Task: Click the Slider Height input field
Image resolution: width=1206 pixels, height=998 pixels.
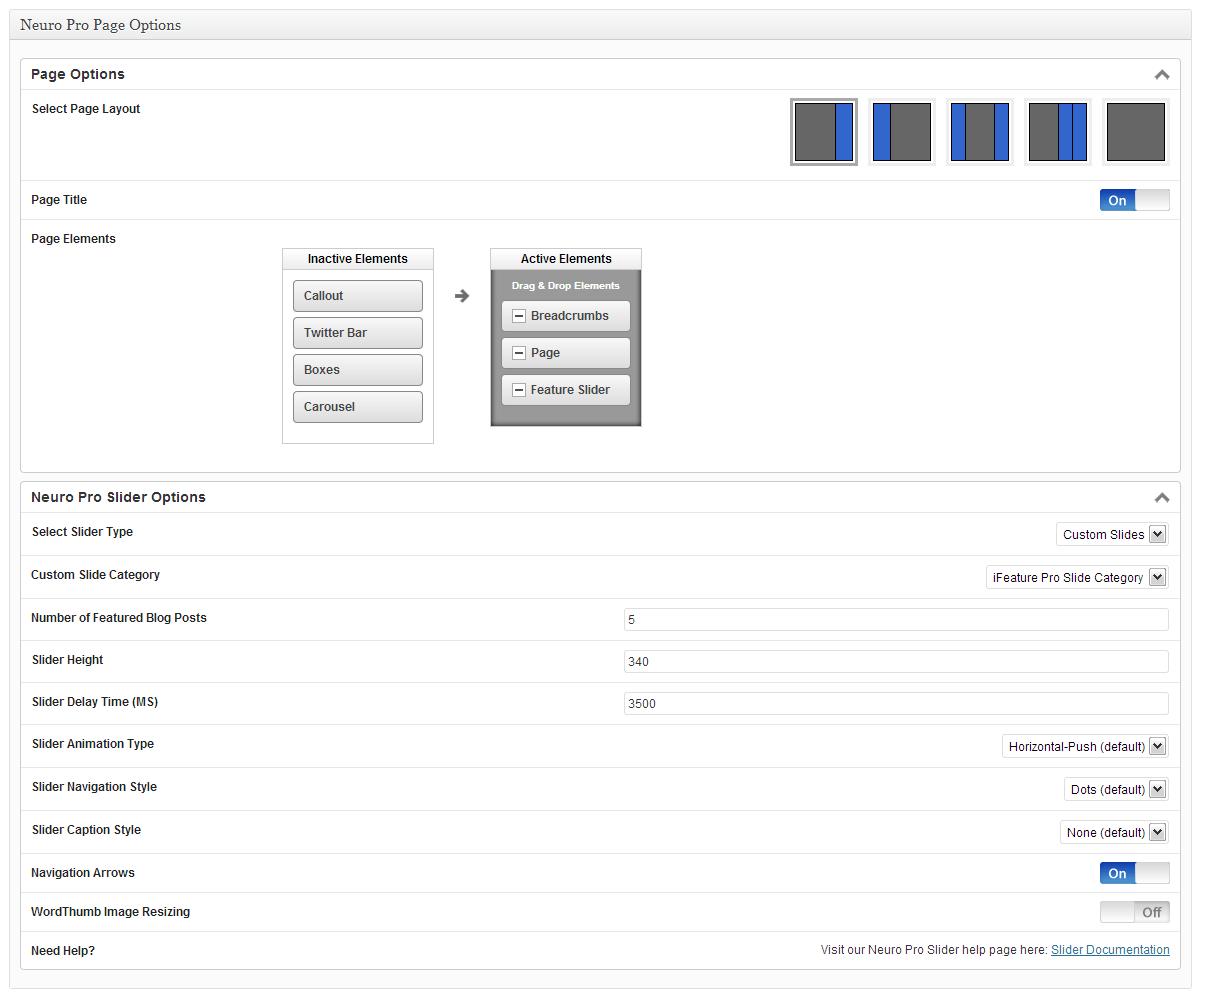Action: click(896, 662)
